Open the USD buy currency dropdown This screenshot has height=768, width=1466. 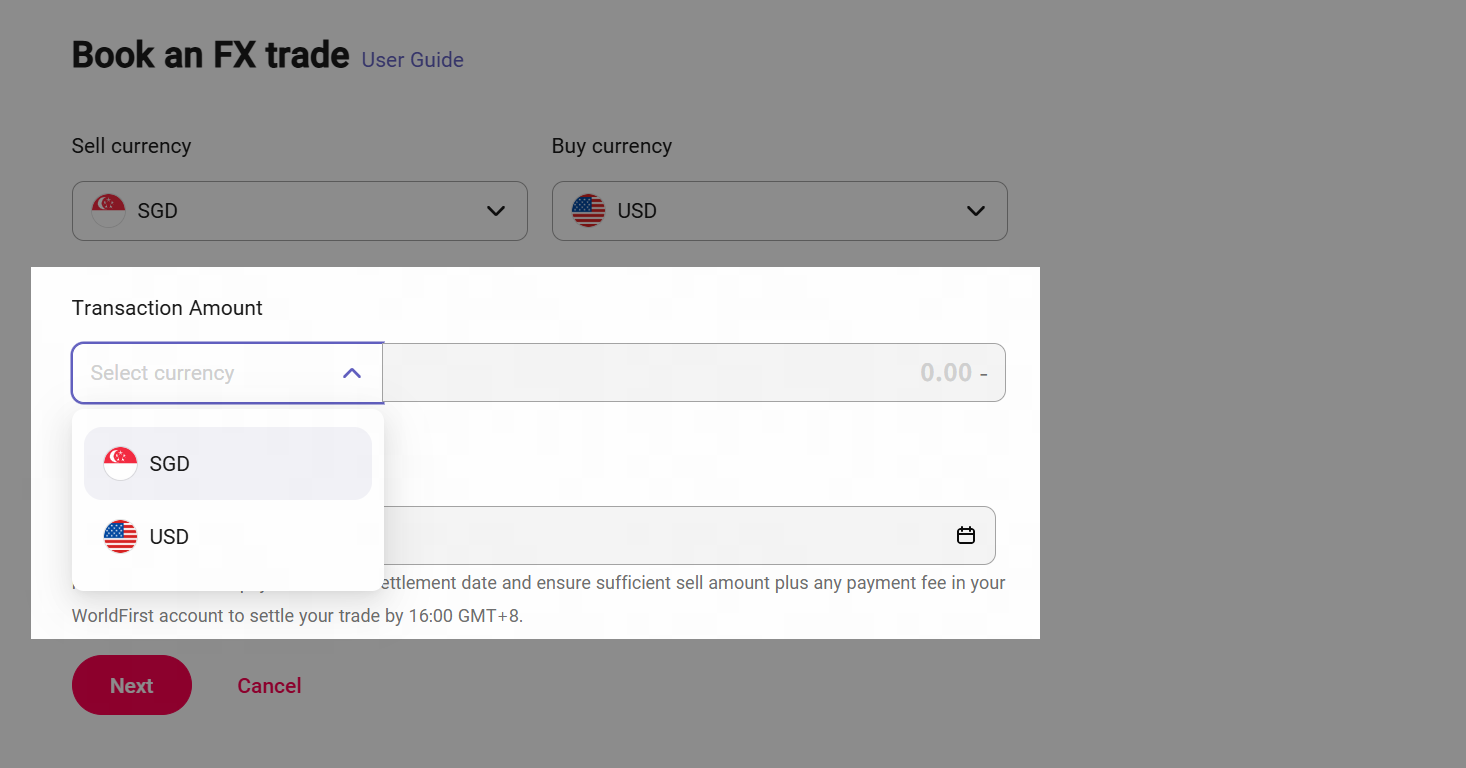[x=779, y=211]
